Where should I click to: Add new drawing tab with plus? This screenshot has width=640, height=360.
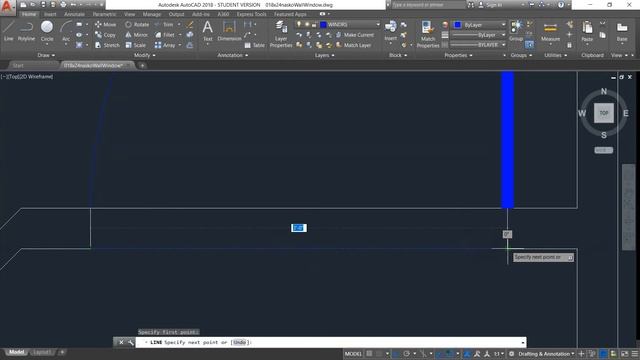coord(142,65)
